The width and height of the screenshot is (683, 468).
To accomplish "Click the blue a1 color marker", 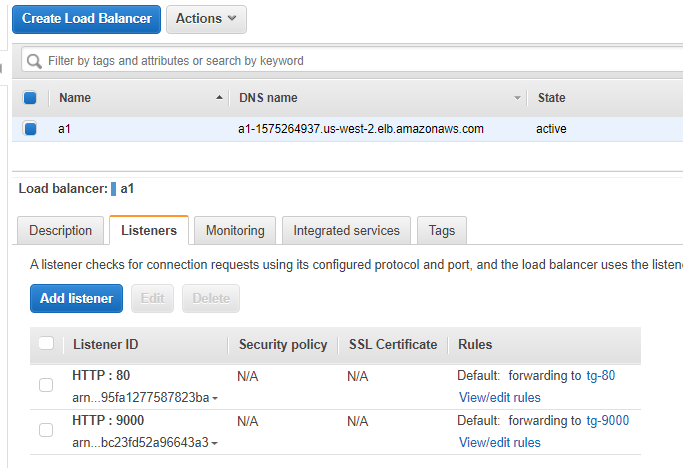I will pos(113,189).
